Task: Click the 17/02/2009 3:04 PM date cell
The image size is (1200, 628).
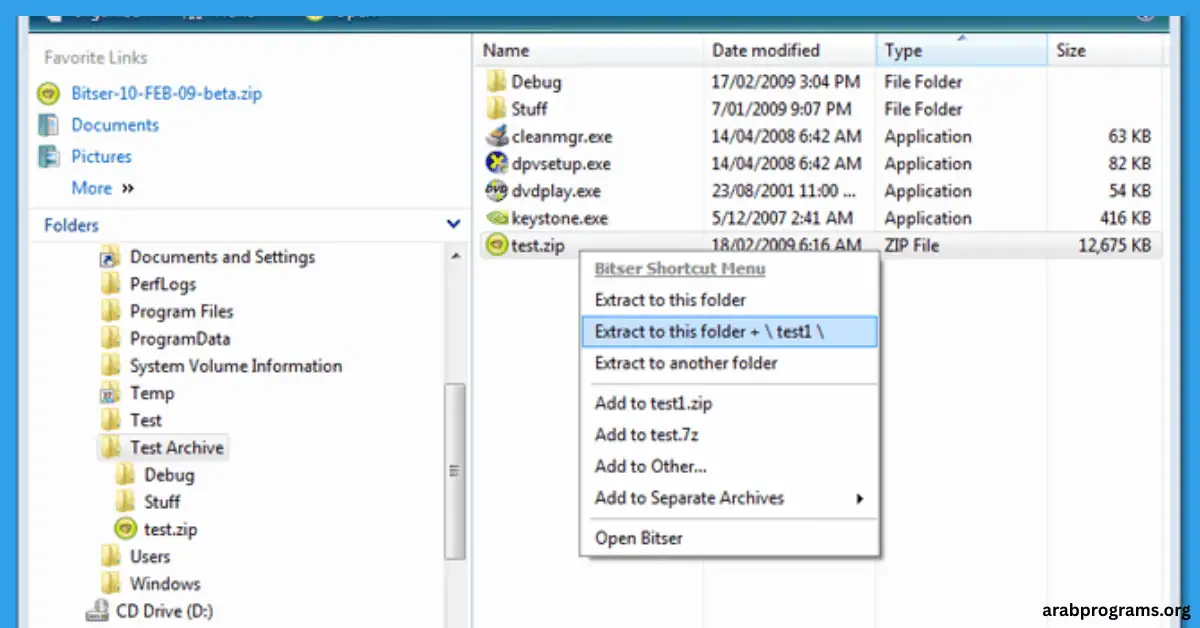Action: click(x=786, y=82)
